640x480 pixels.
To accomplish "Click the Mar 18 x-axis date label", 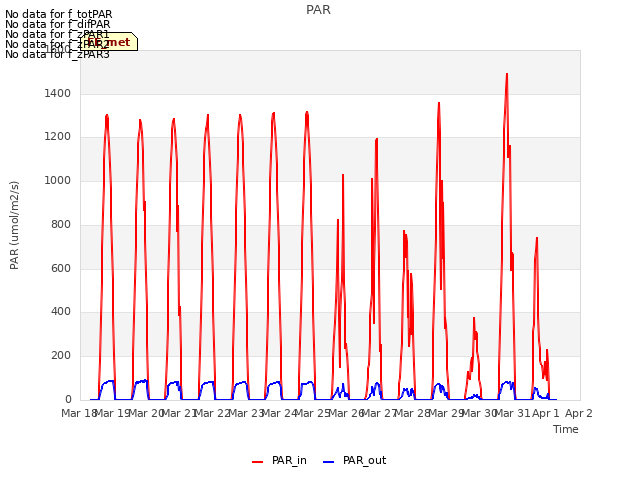I will (79, 413).
